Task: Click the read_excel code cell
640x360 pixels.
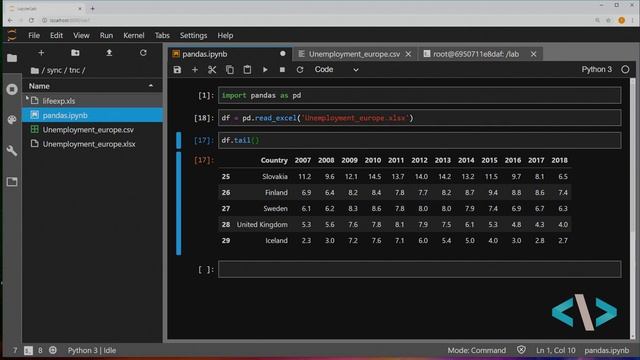Action: pos(420,118)
